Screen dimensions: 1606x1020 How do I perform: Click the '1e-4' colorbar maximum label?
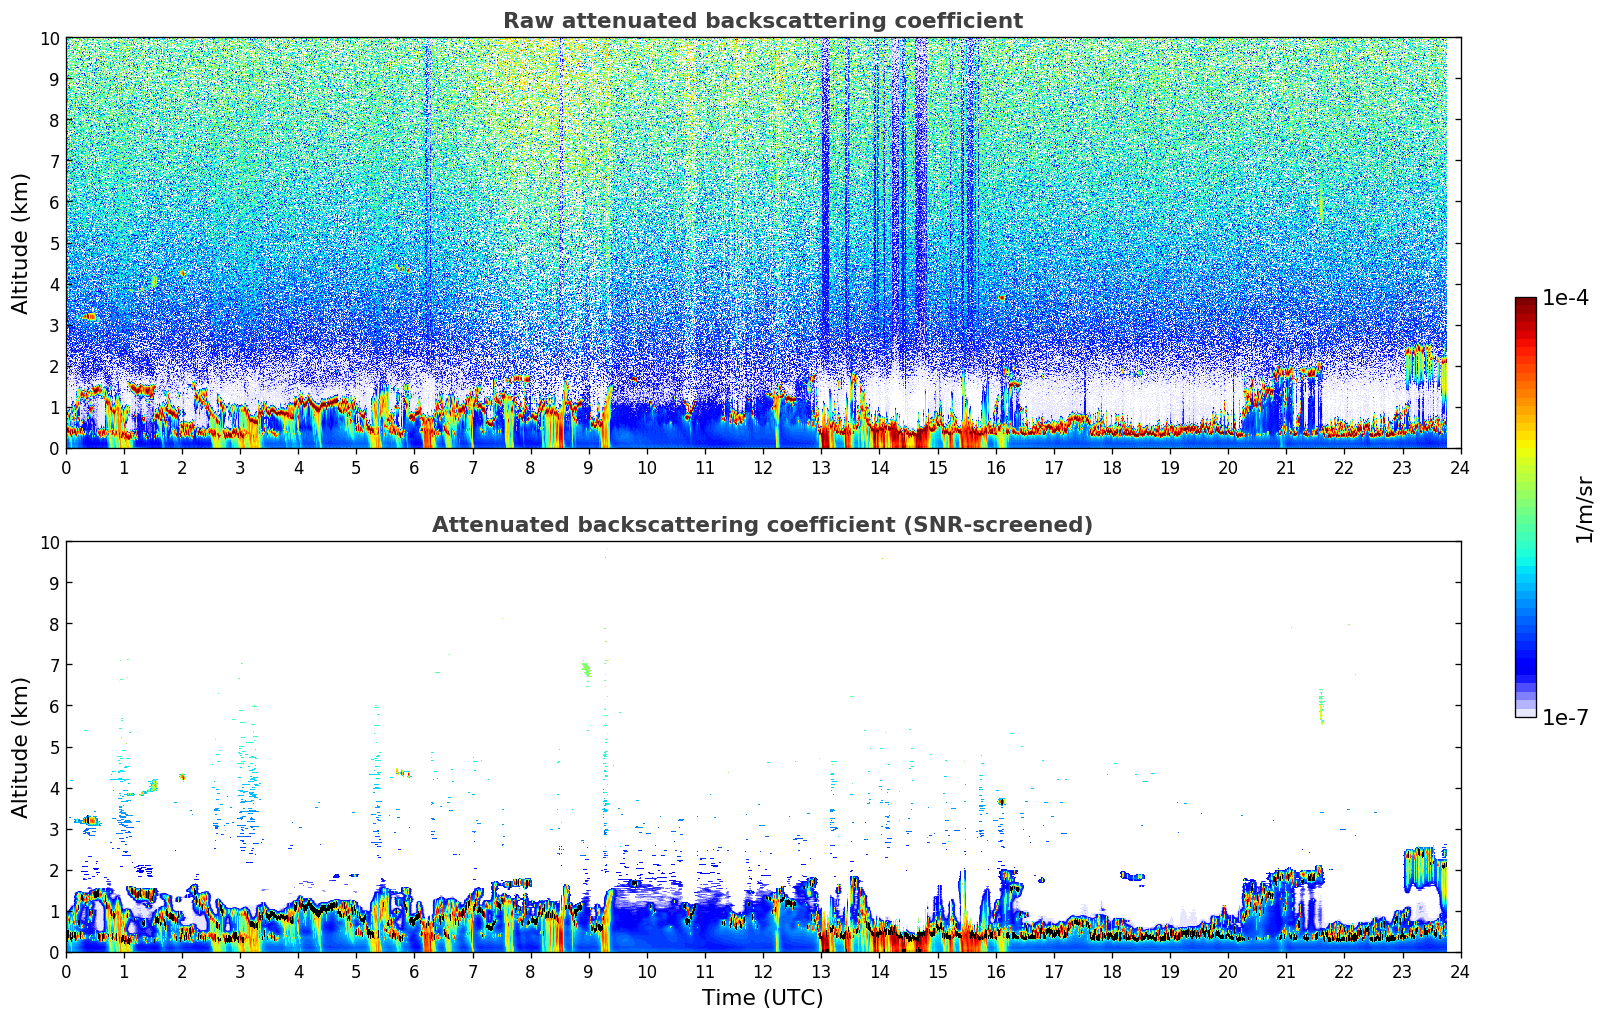(1564, 298)
